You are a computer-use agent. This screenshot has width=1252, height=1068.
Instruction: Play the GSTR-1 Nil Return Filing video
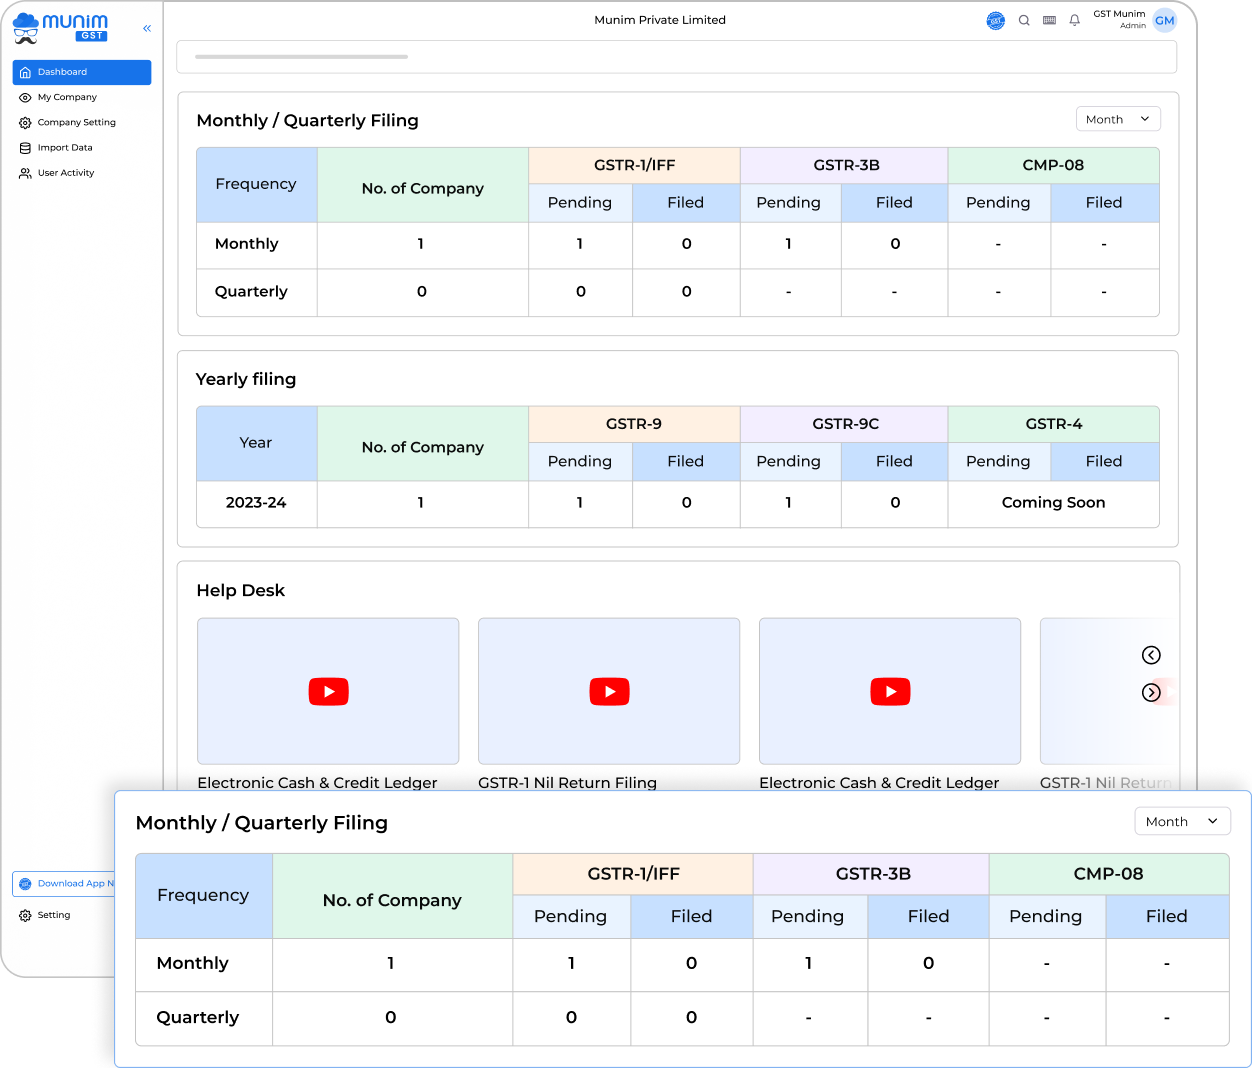[609, 691]
